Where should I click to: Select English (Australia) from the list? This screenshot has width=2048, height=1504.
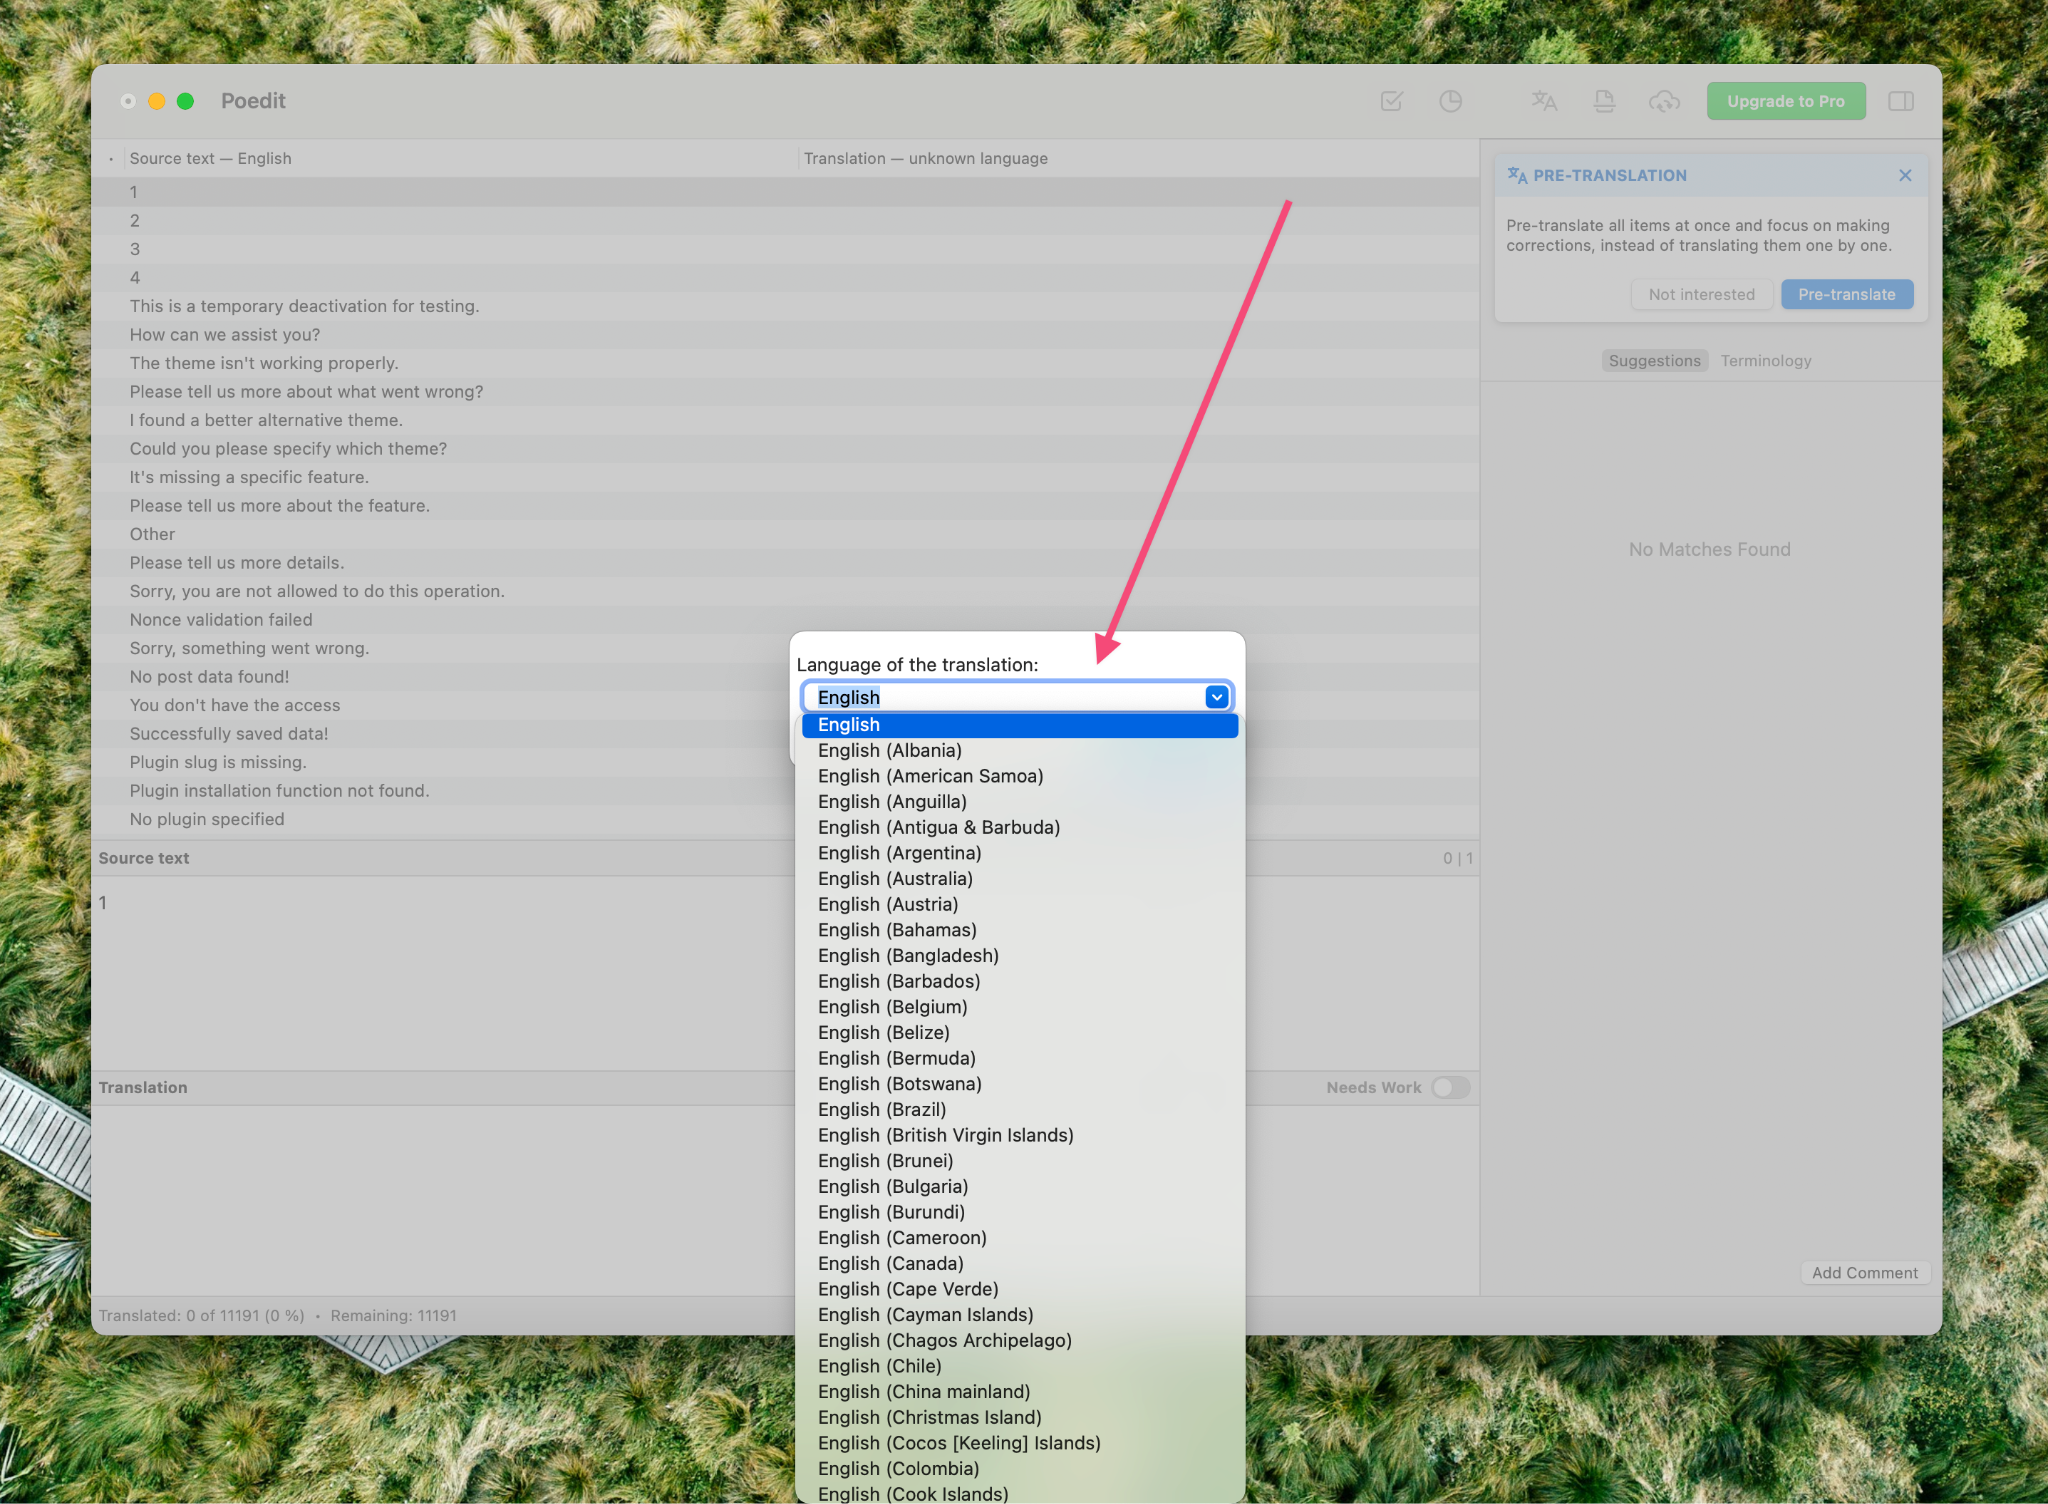click(894, 878)
